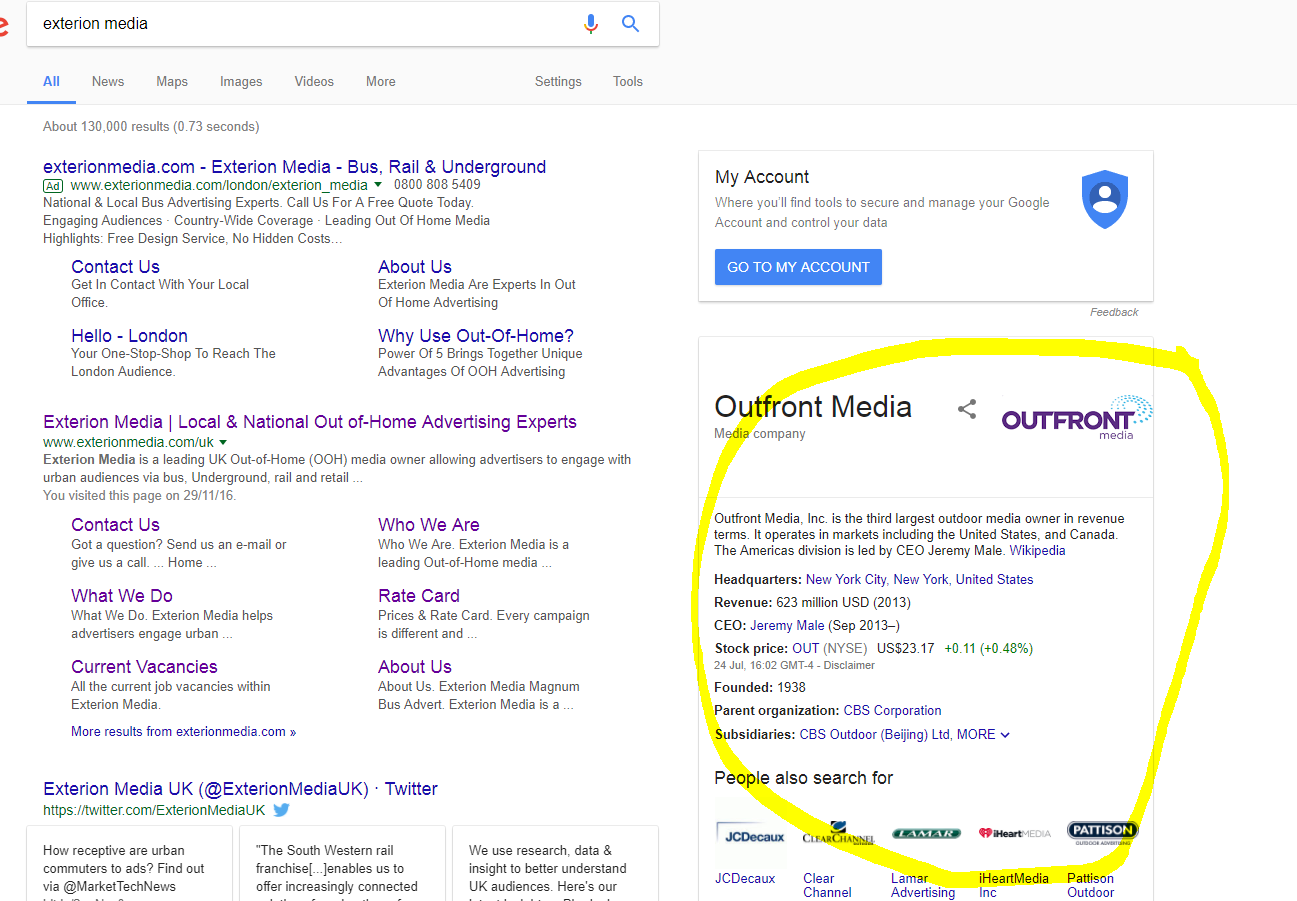
Task: Select the All results tab
Action: pos(51,81)
